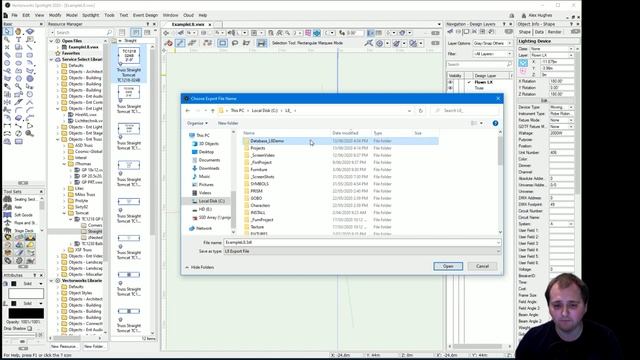Viewport: 640px width, 360px height.
Task: Open the Save as type dropdown
Action: tap(362, 251)
